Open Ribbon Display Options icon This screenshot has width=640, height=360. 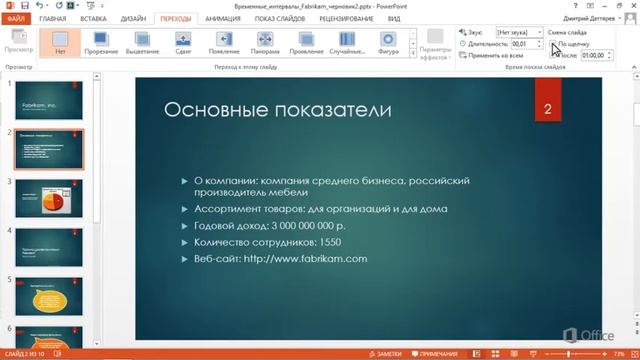(590, 6)
